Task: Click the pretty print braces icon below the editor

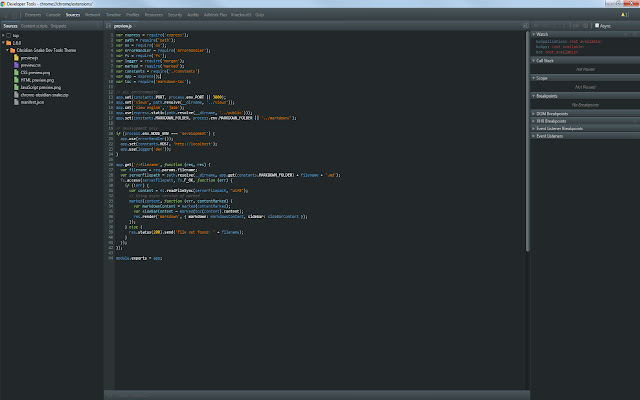Action: [109, 395]
